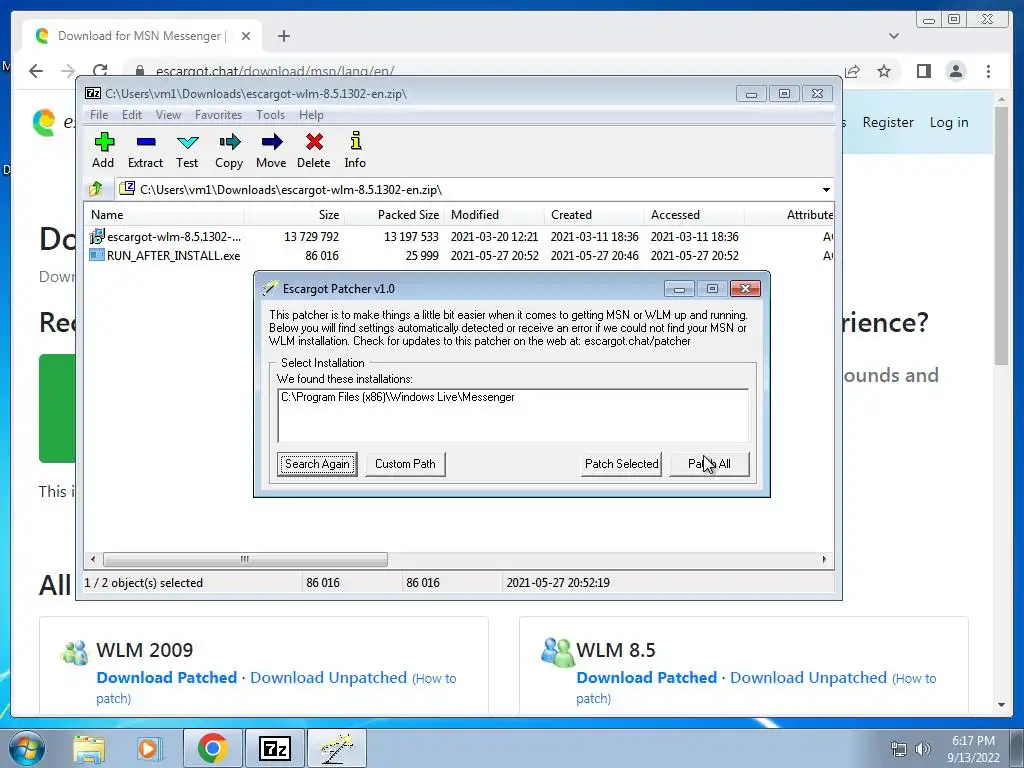The image size is (1024, 768).
Task: Open the Chrome profile avatar
Action: coord(956,71)
